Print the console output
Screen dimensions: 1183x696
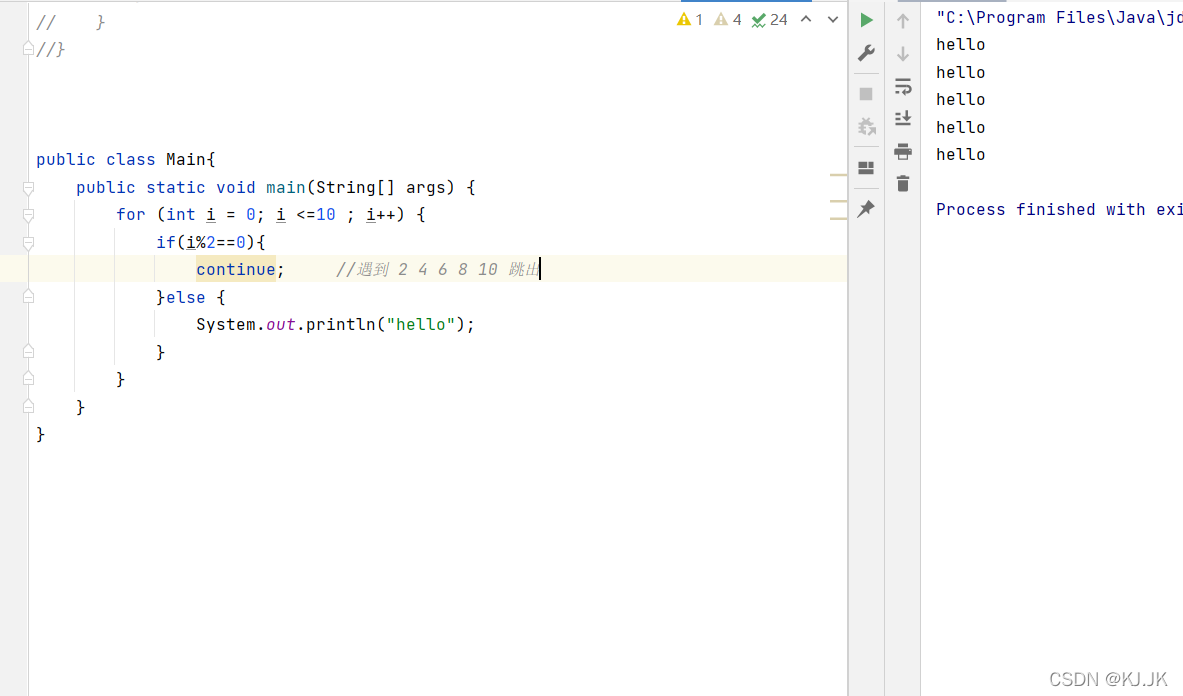(x=902, y=151)
